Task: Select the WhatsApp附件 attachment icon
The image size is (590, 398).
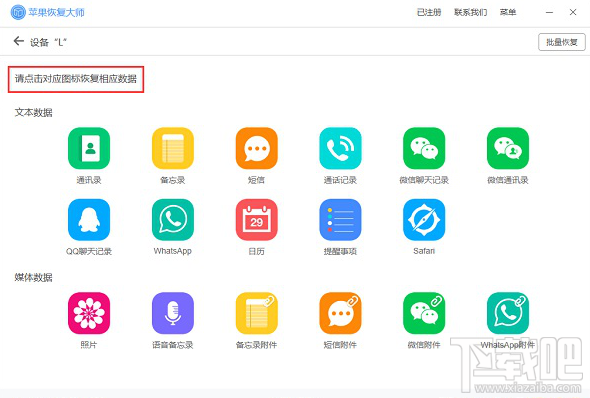Action: (x=508, y=313)
